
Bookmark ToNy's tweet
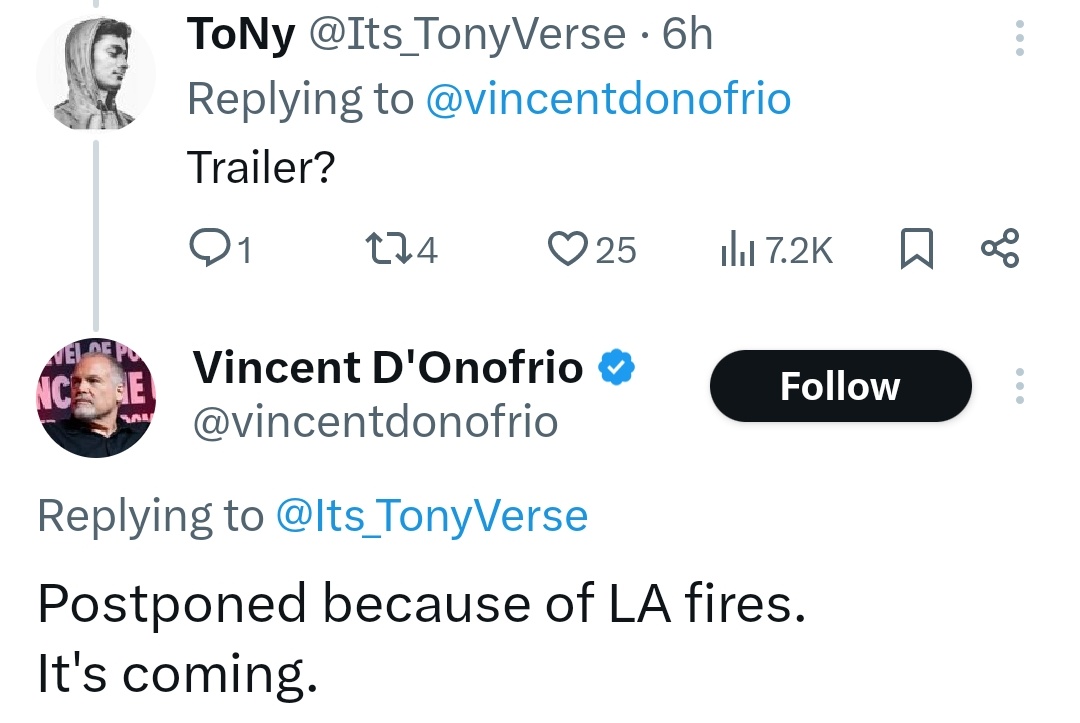917,249
